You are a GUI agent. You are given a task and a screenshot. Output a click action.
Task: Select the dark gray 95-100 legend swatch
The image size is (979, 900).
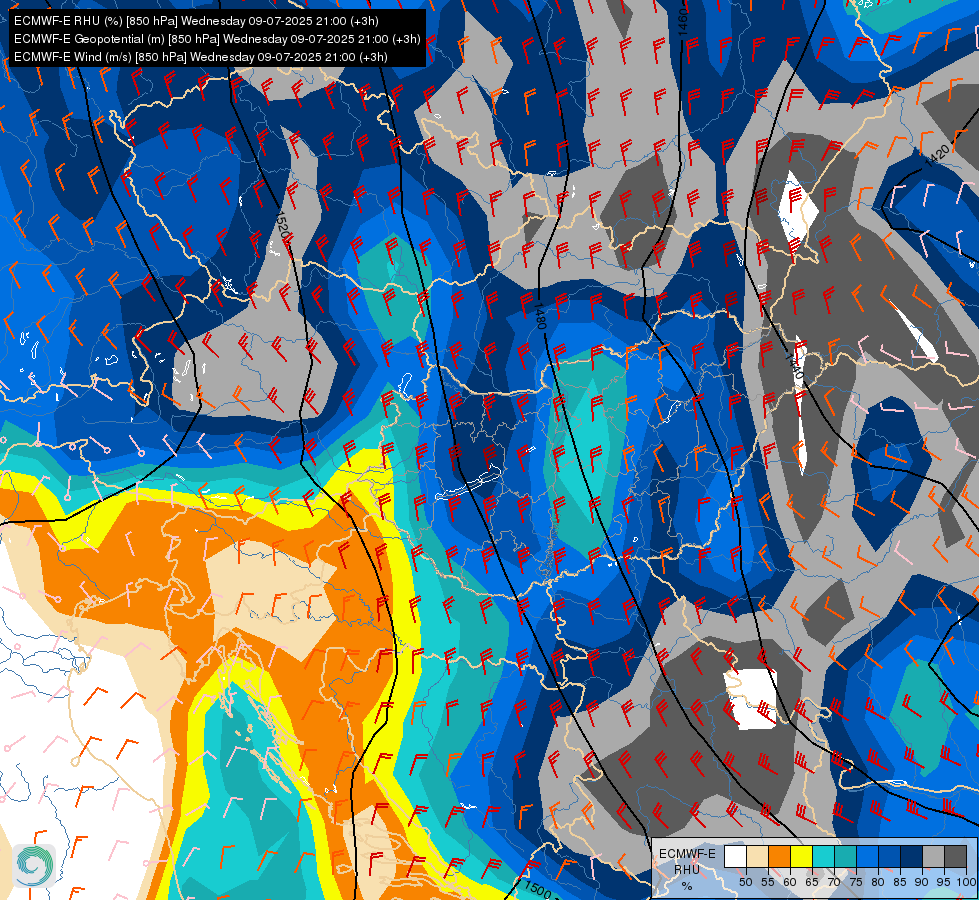click(956, 856)
